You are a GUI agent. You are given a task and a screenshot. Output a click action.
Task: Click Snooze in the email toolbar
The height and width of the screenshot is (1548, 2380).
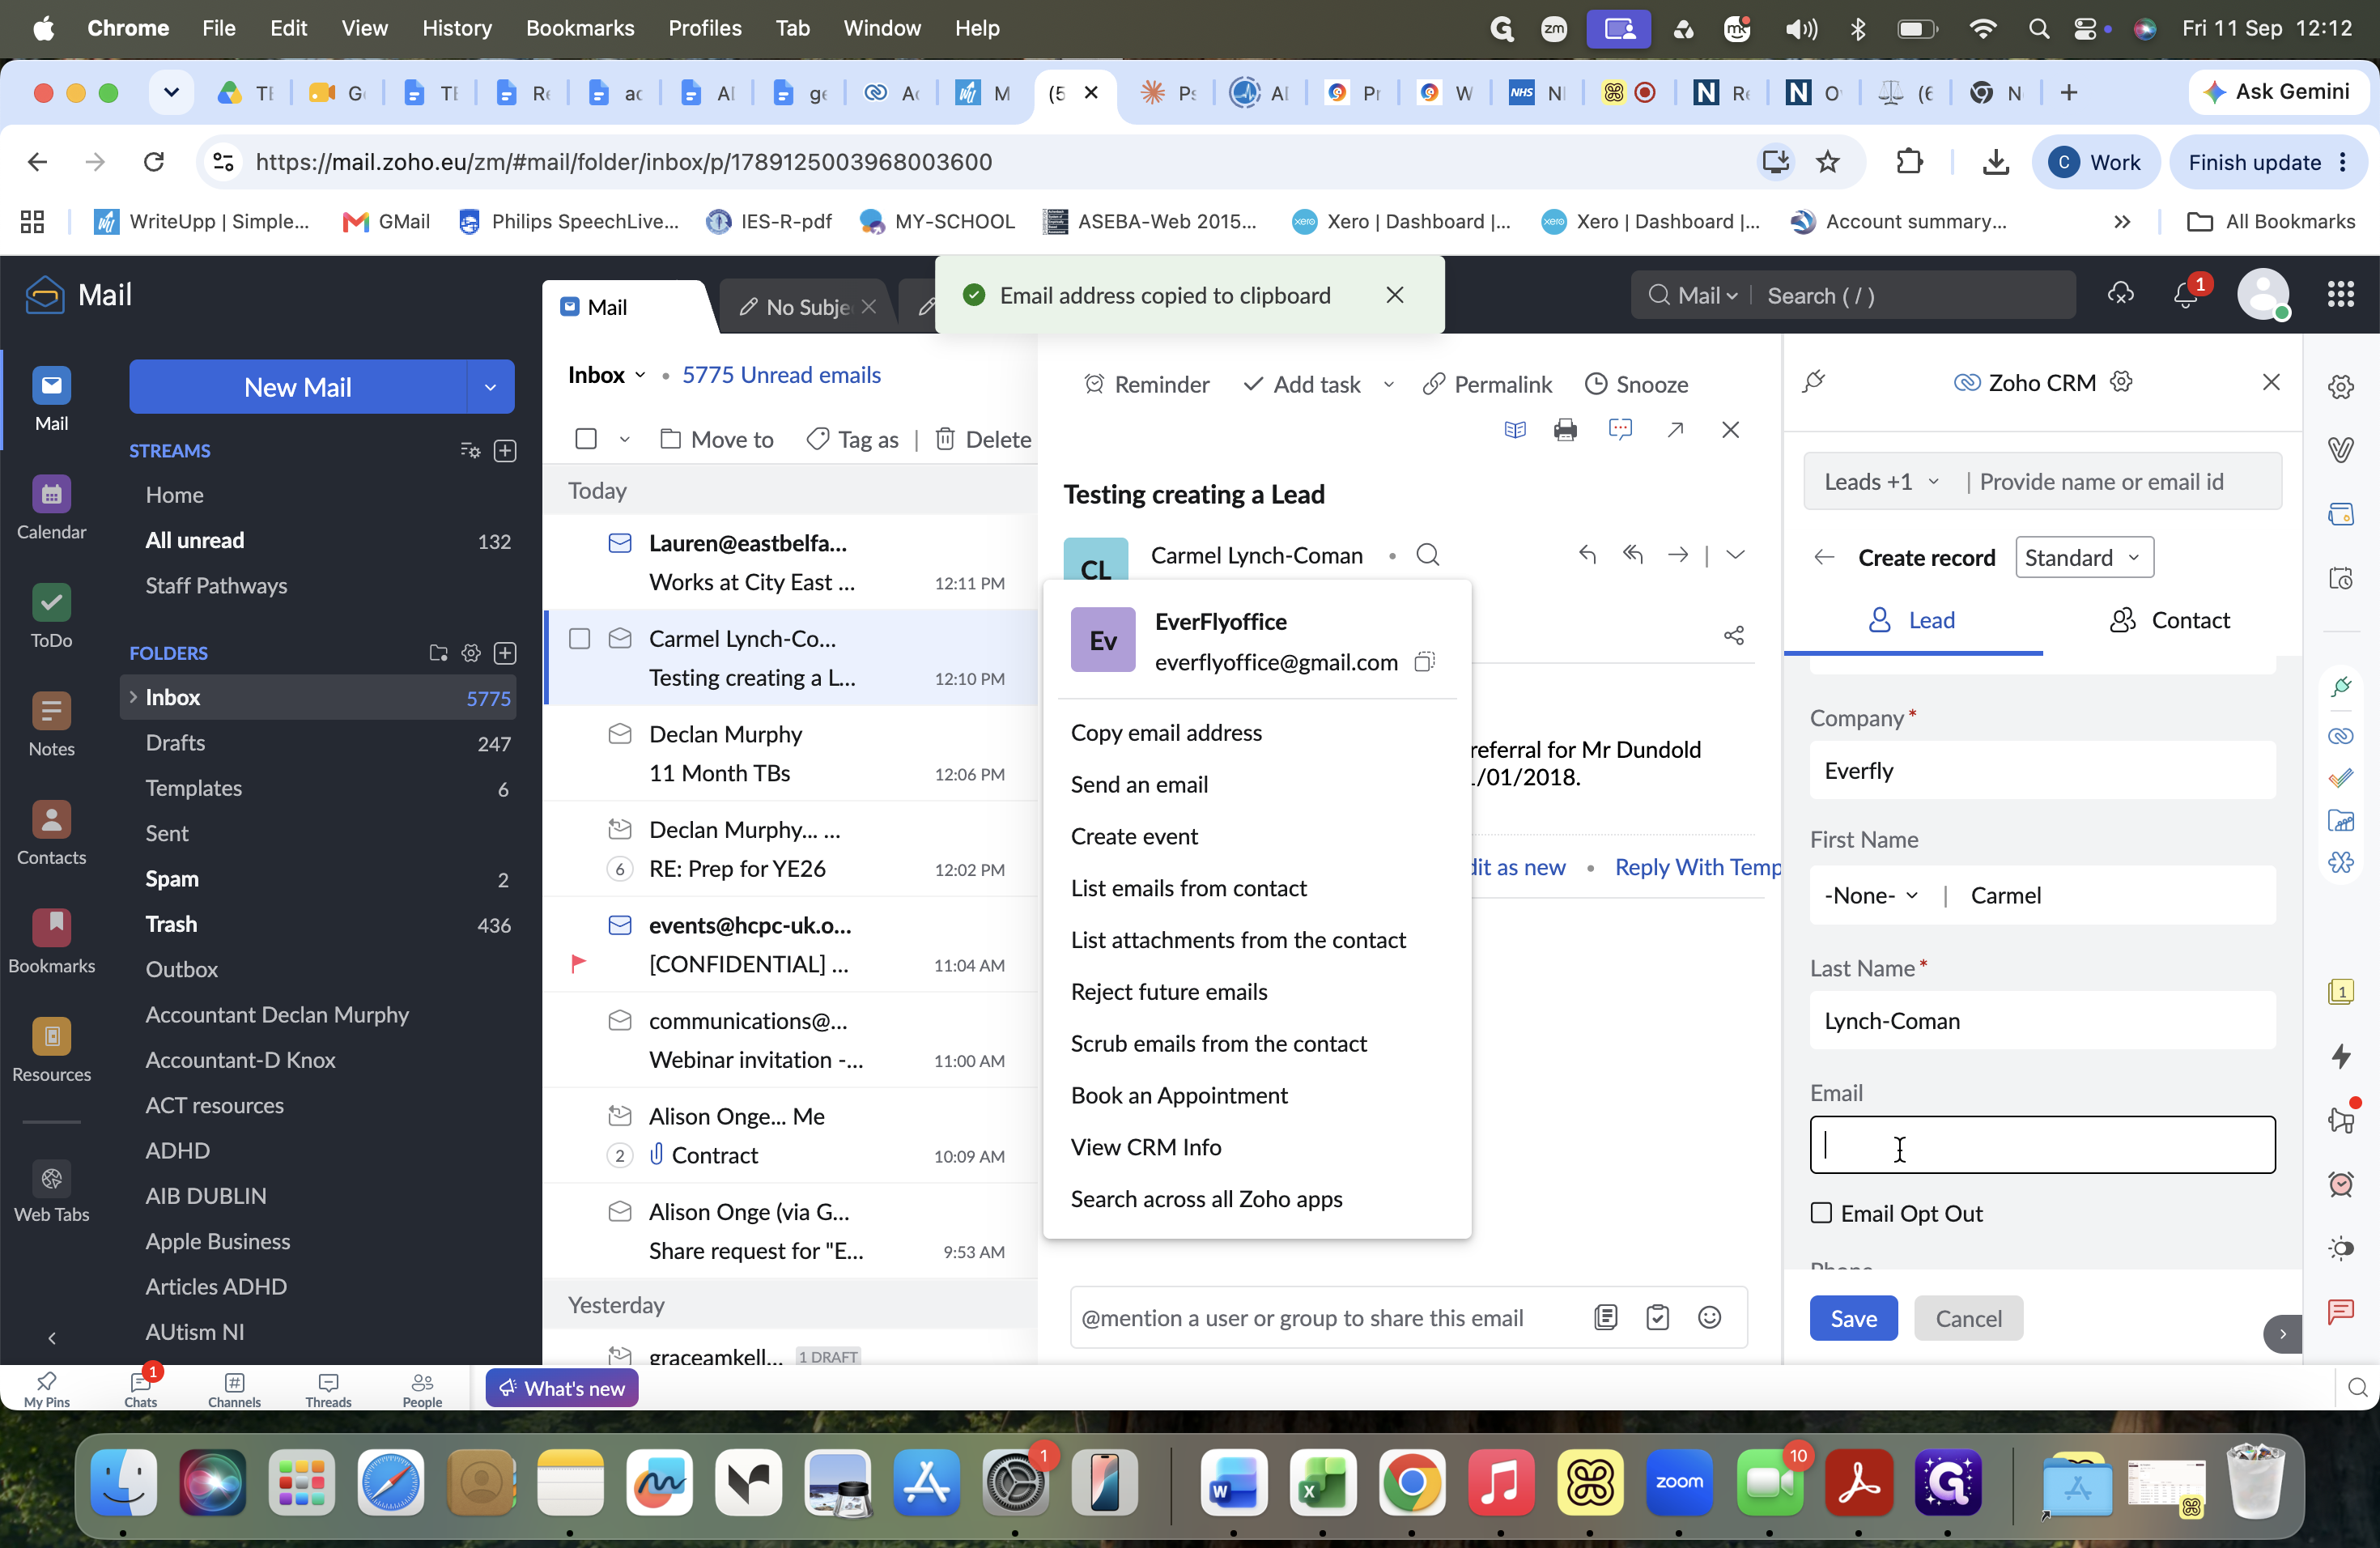(1637, 385)
